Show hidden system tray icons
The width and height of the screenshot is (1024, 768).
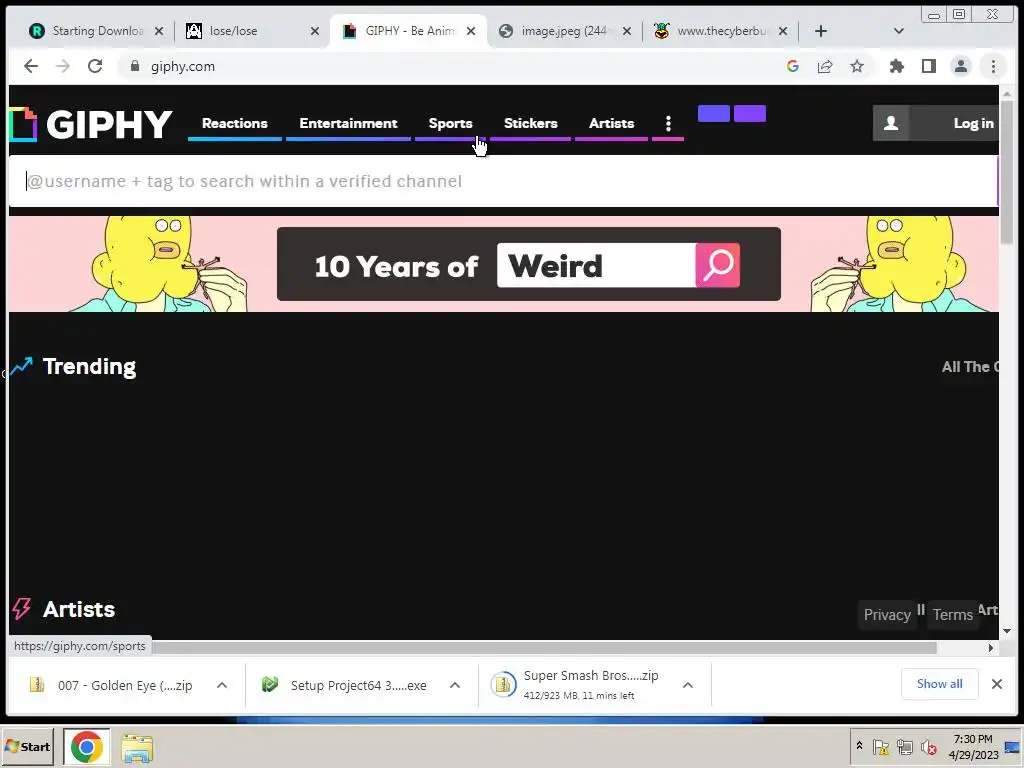pyautogui.click(x=859, y=745)
